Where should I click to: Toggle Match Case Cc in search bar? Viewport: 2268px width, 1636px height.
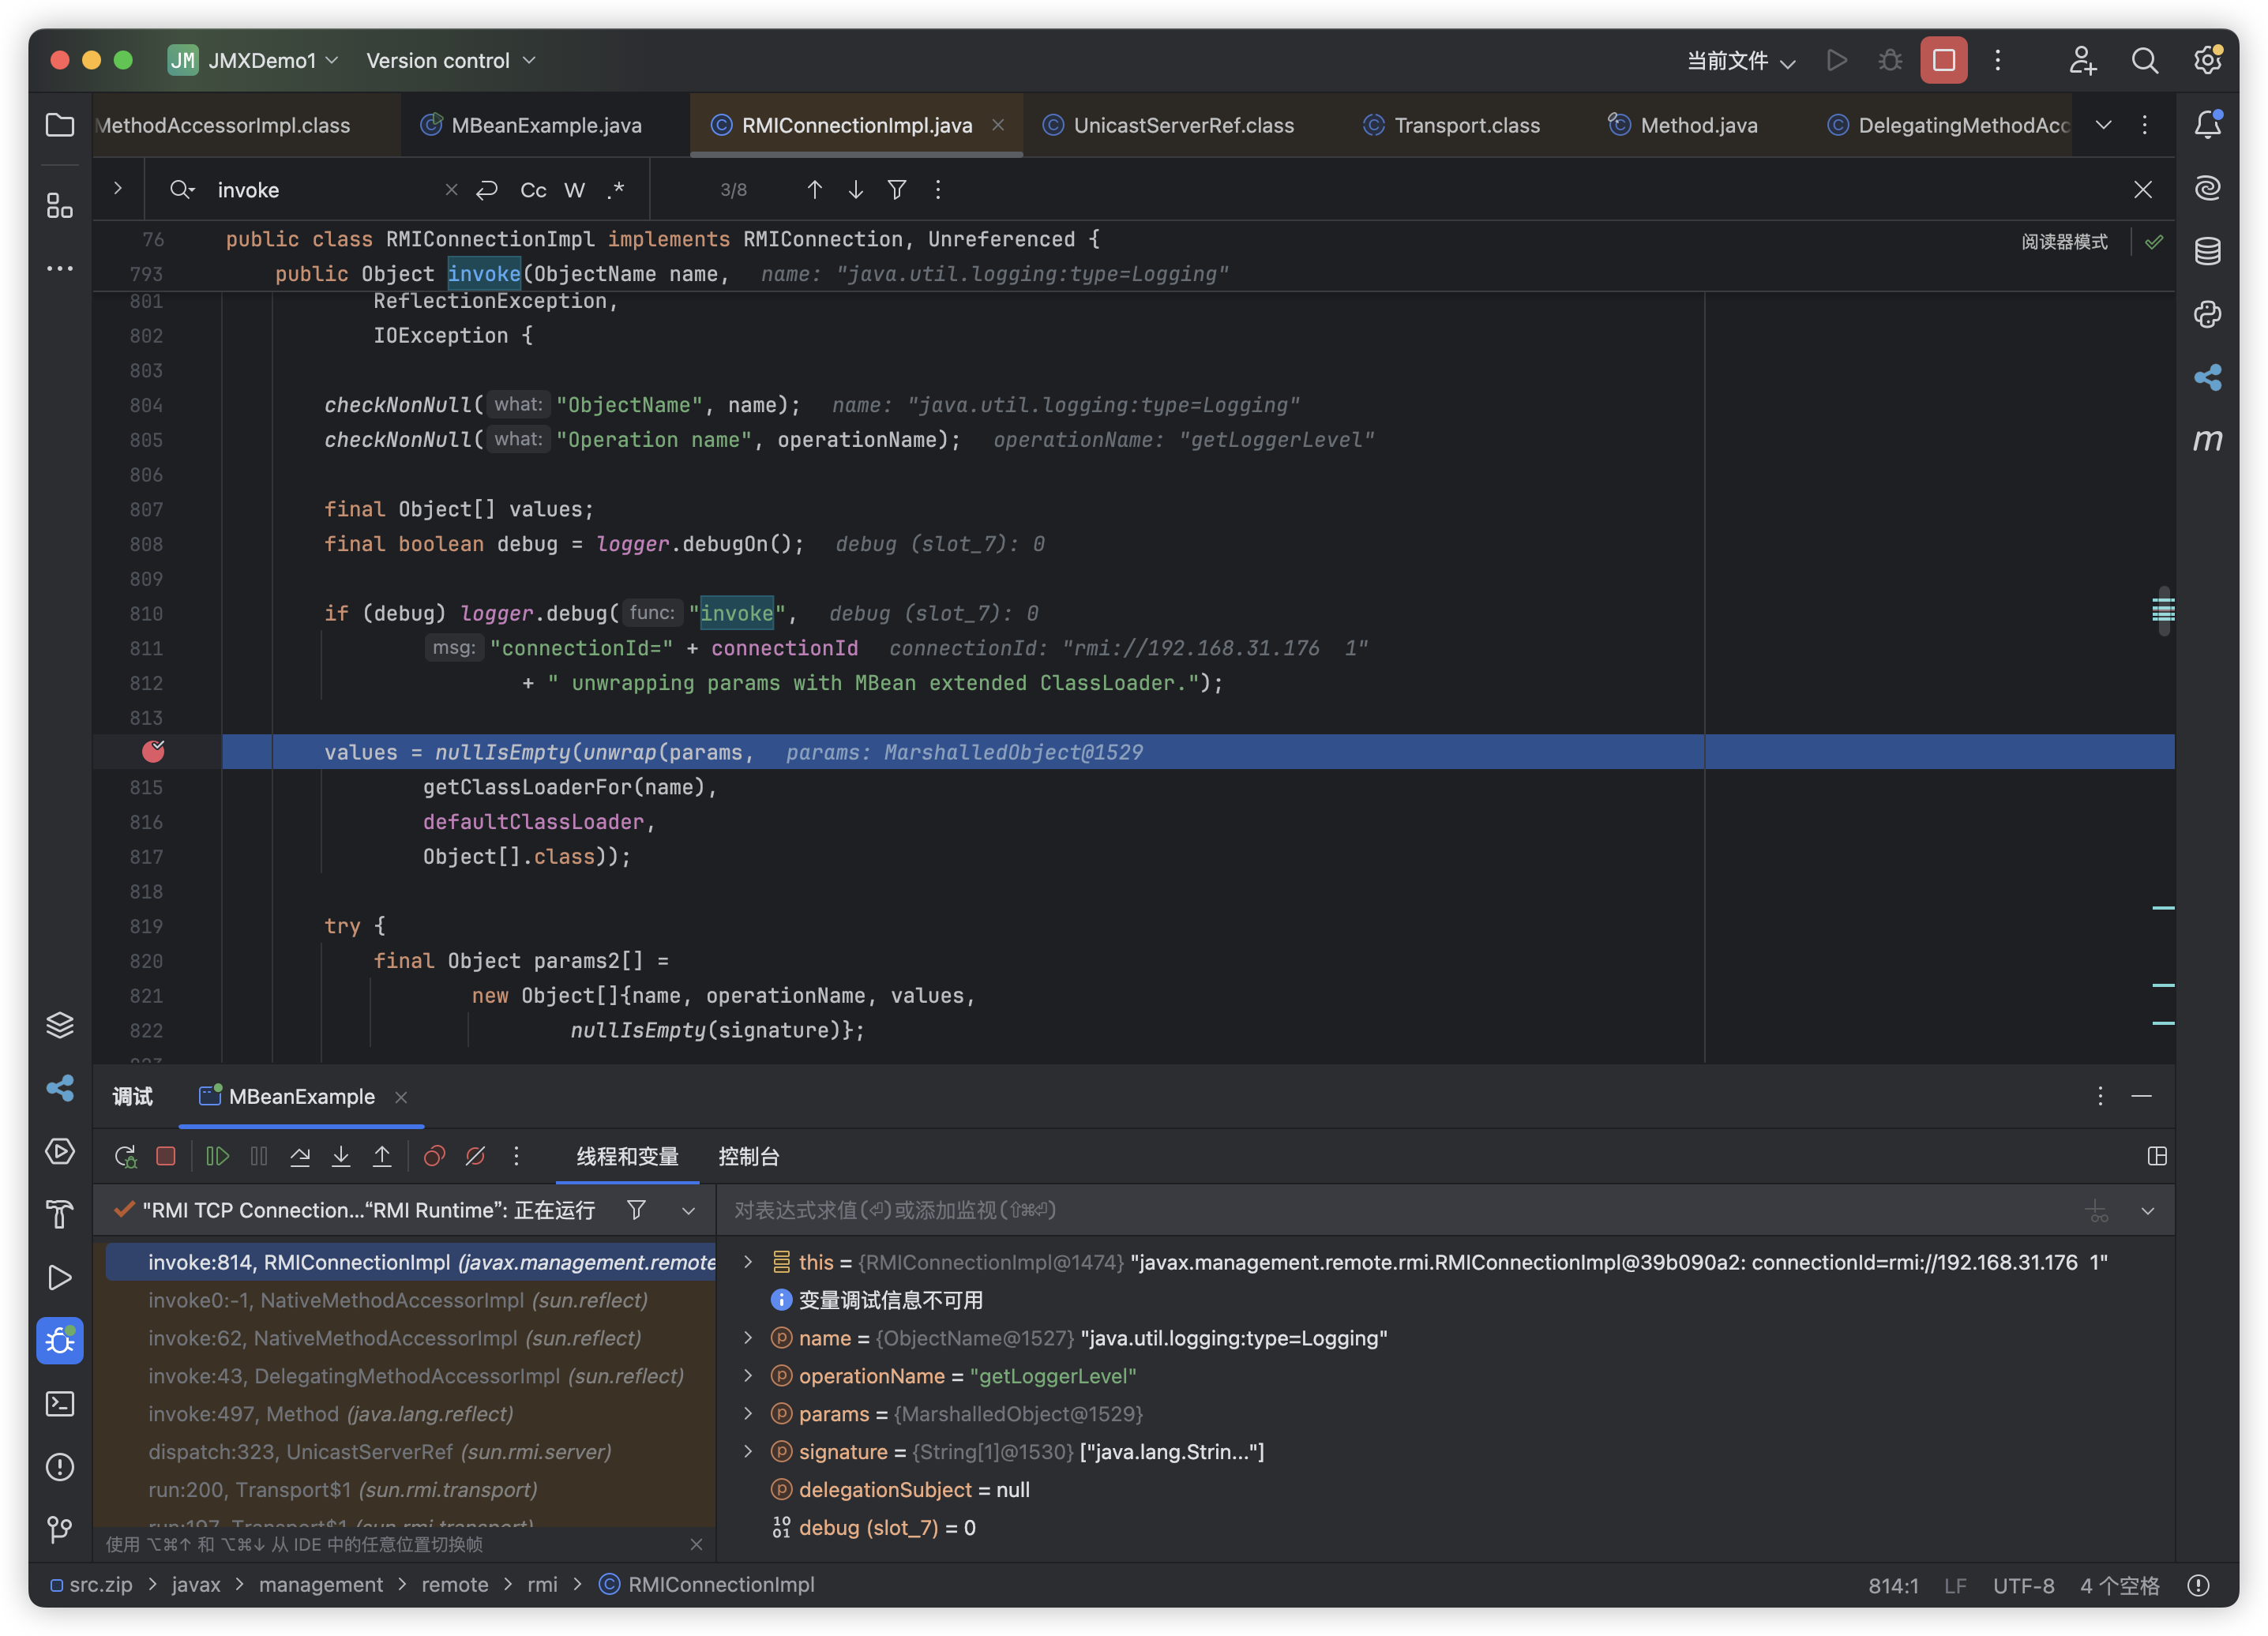click(x=533, y=190)
